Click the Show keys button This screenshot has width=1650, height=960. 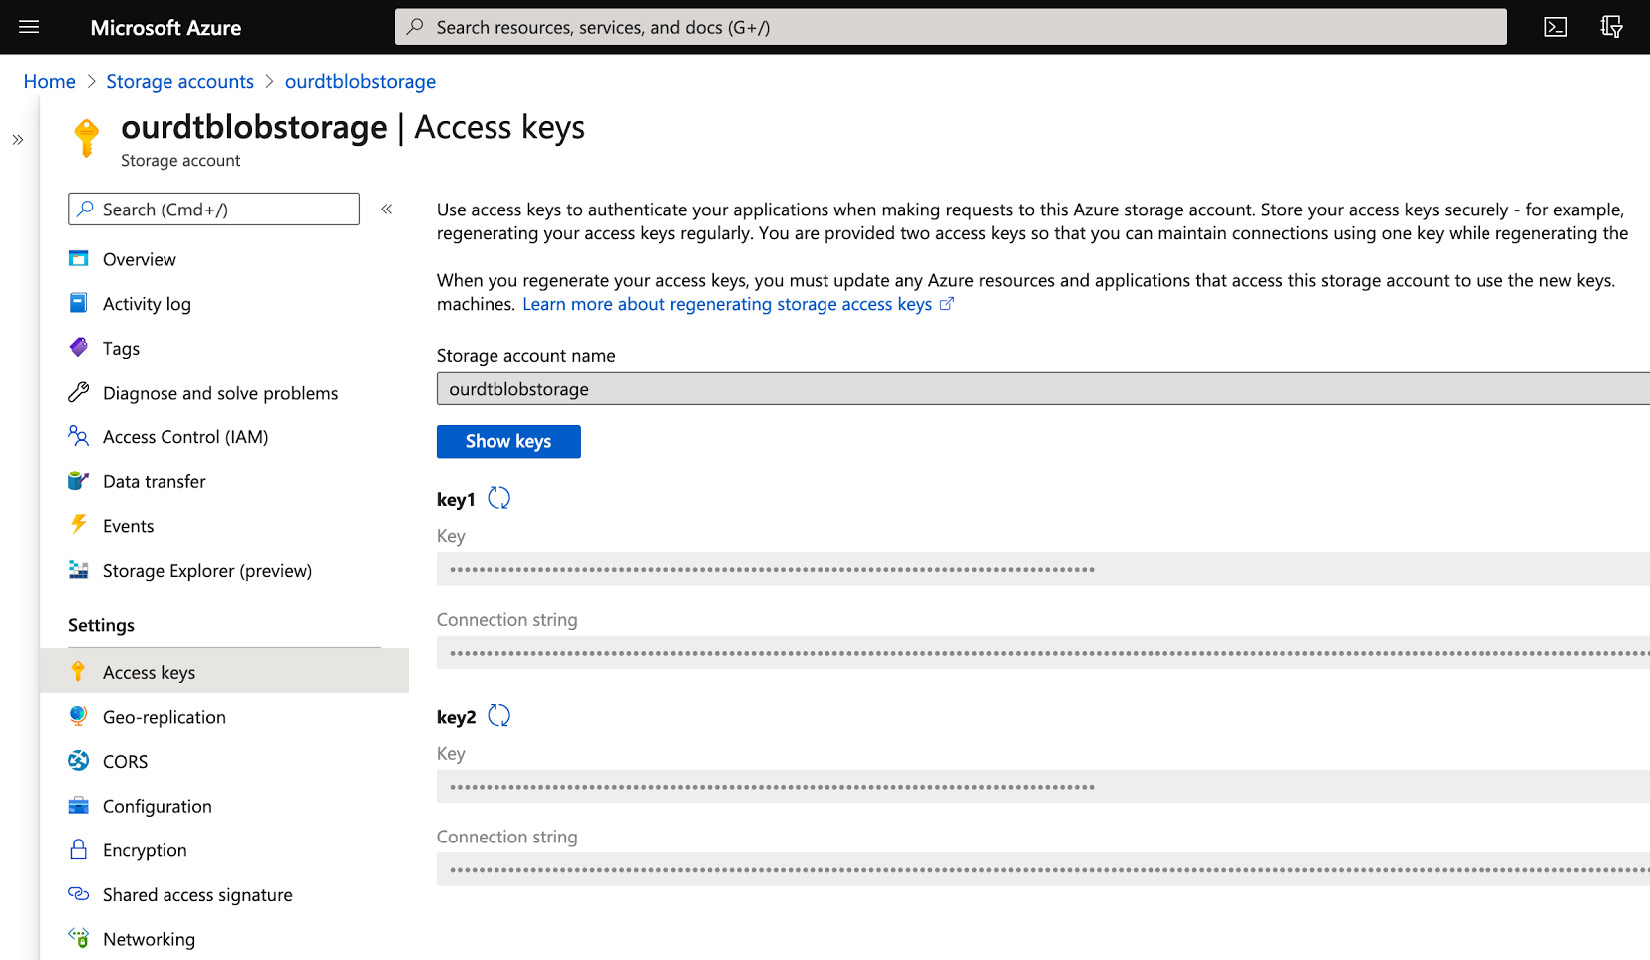(x=508, y=441)
